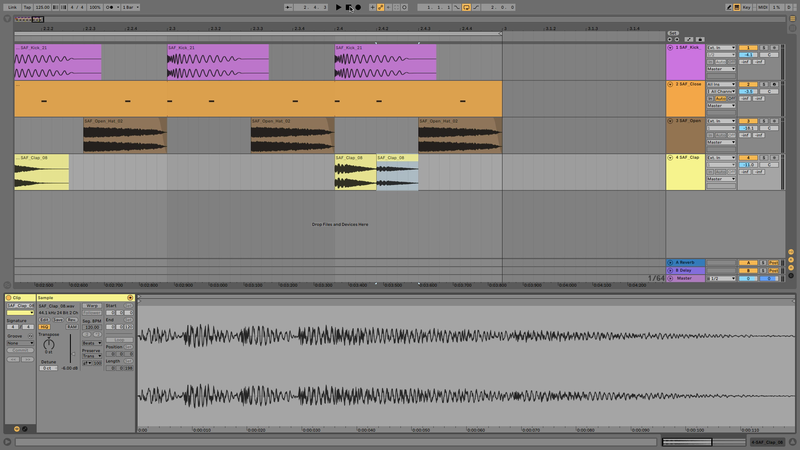Open clip color dropdown in Clip box
Screen dimensions: 800x450
click(x=20, y=313)
